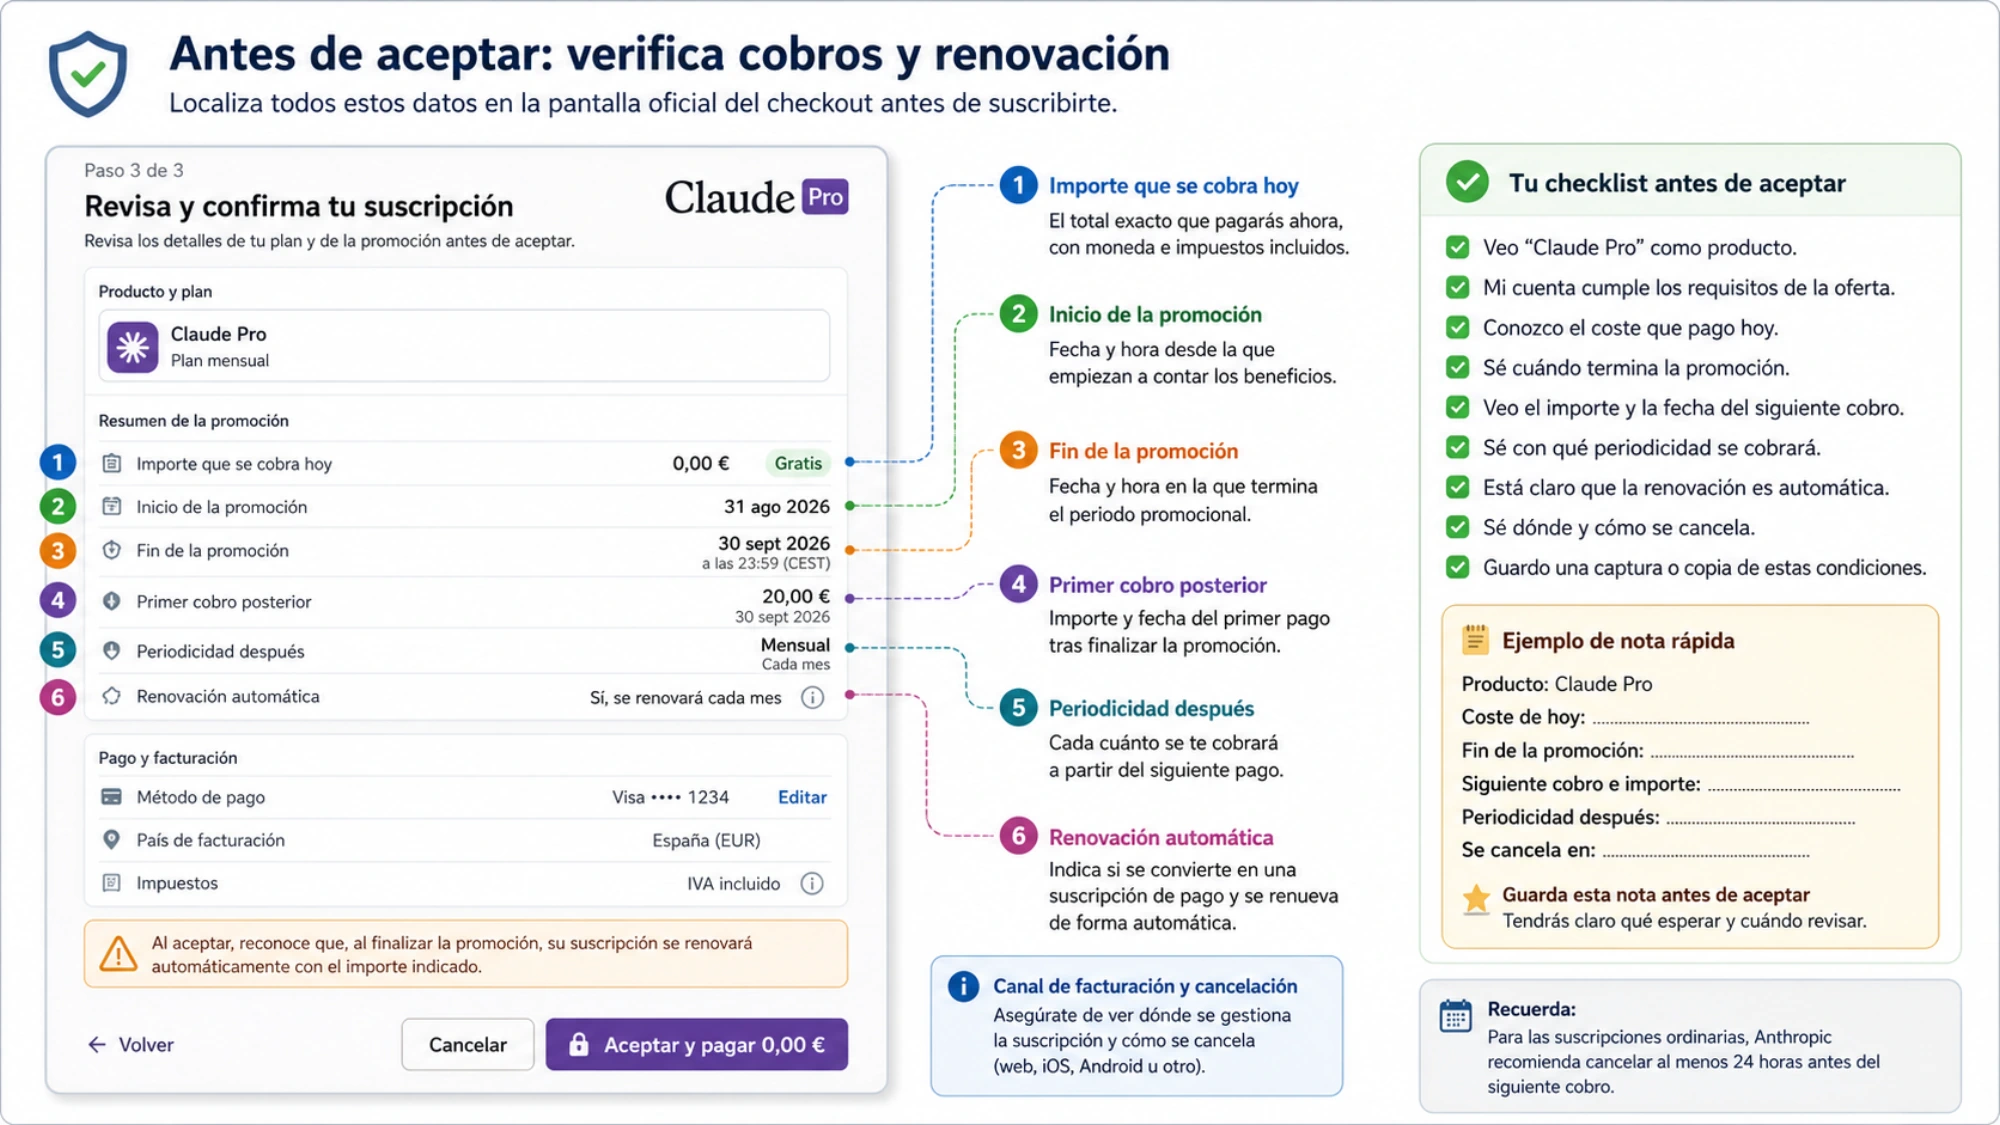Click the Se cancela en blank line
This screenshot has height=1125, width=2000.
pyautogui.click(x=1706, y=853)
